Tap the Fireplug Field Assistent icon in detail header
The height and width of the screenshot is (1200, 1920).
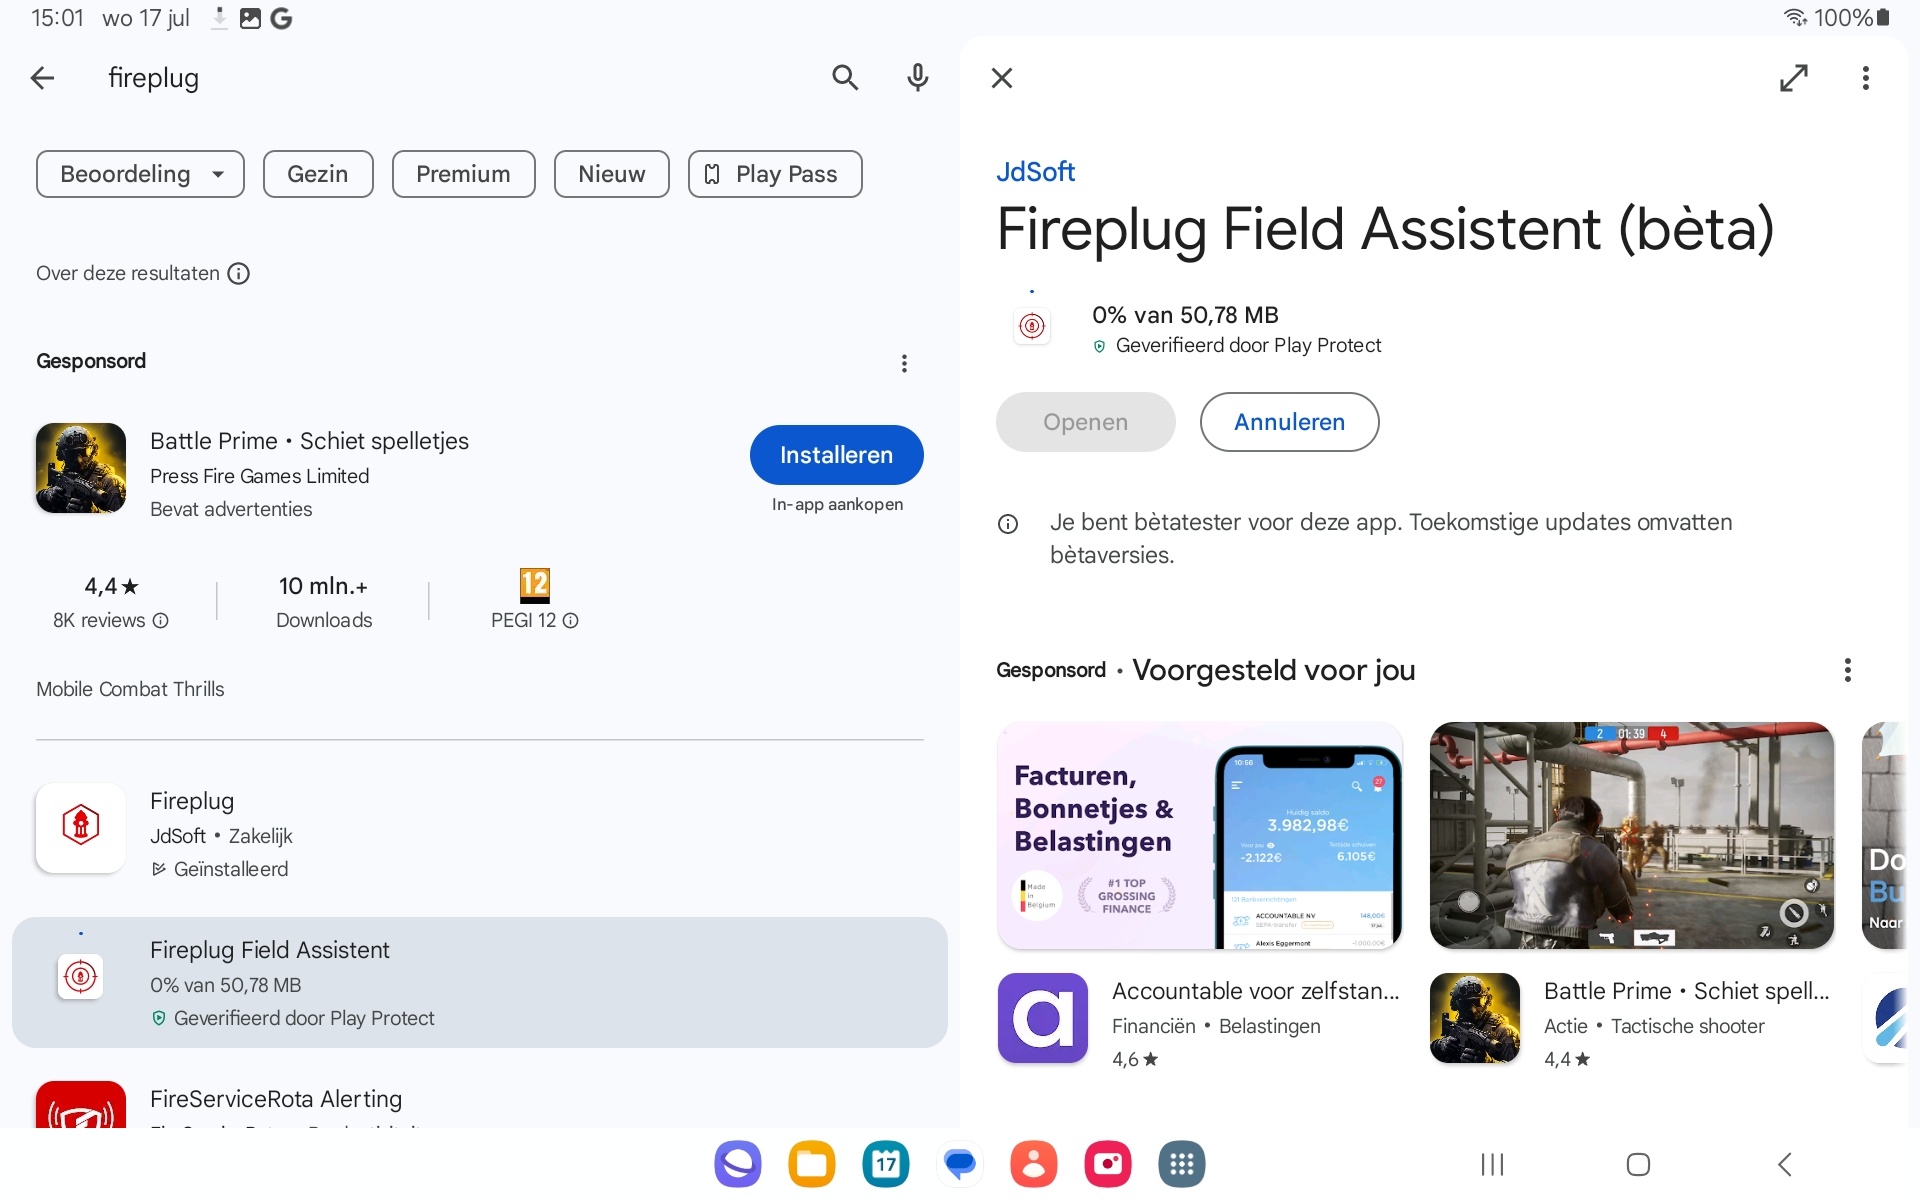[1032, 326]
